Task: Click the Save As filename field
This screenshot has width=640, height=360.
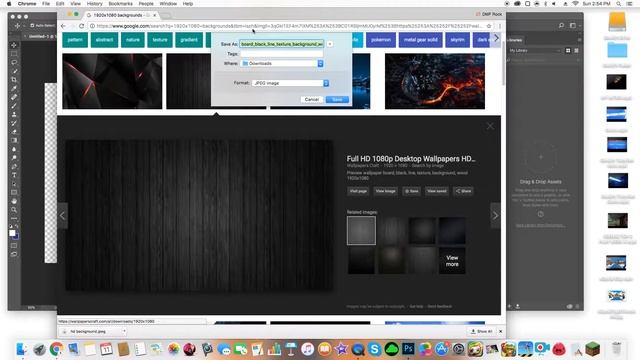Action: [282, 44]
